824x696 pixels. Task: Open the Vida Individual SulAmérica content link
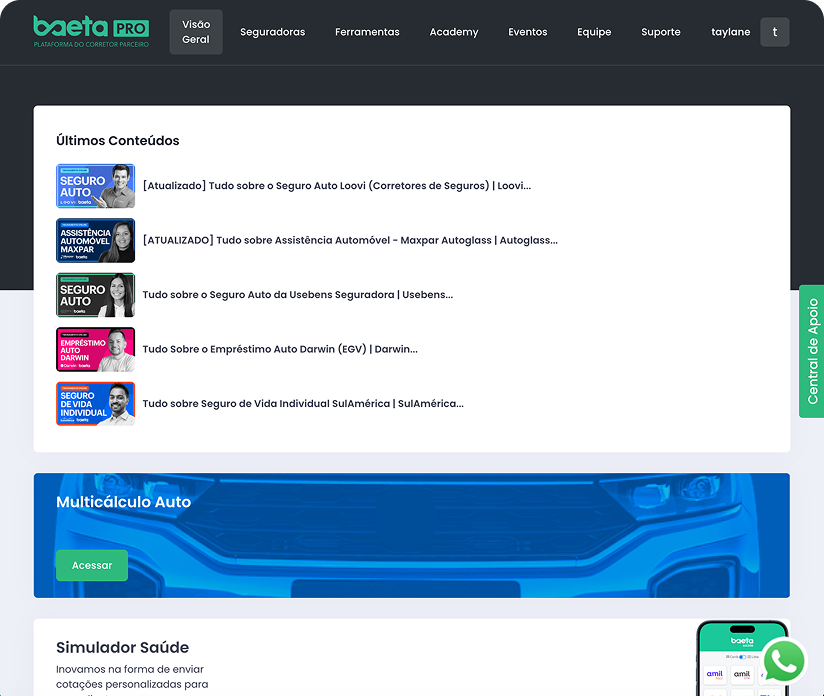click(x=303, y=404)
